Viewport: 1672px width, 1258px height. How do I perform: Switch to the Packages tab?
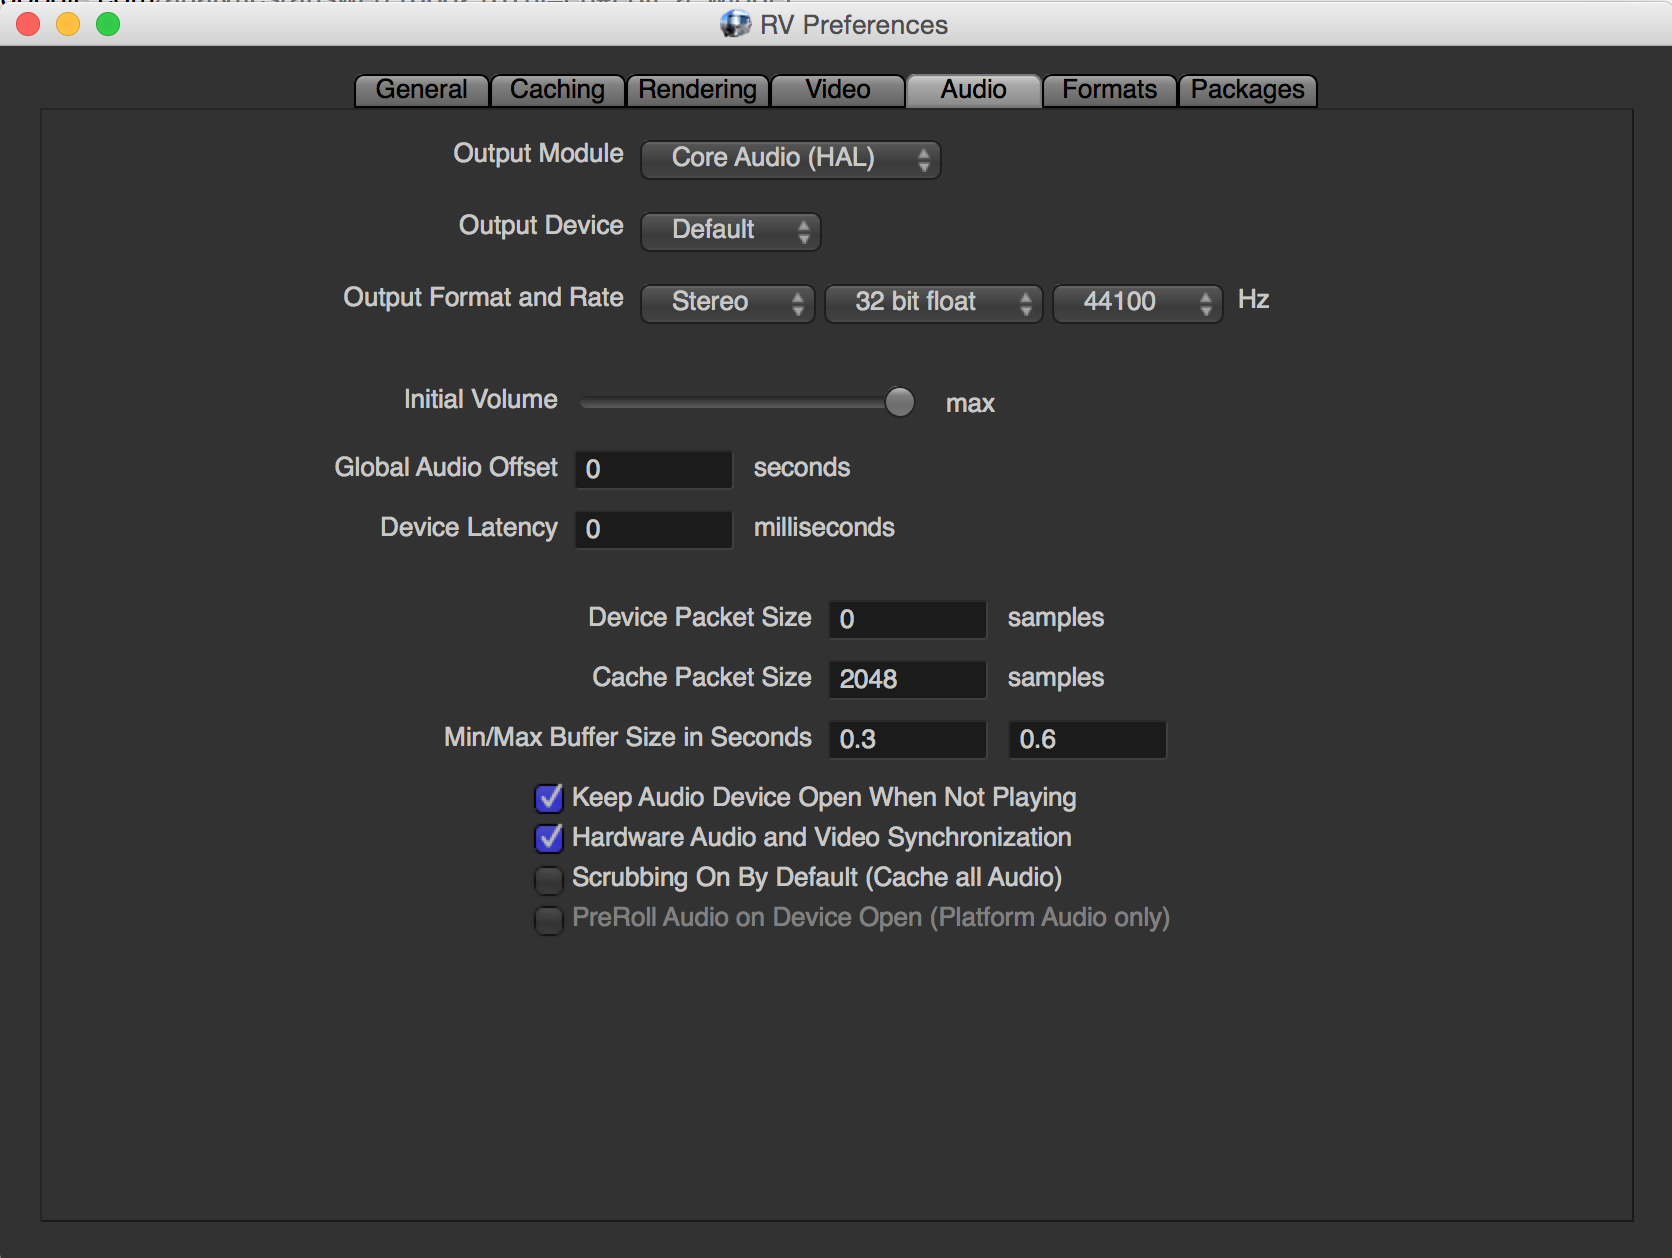click(1247, 90)
